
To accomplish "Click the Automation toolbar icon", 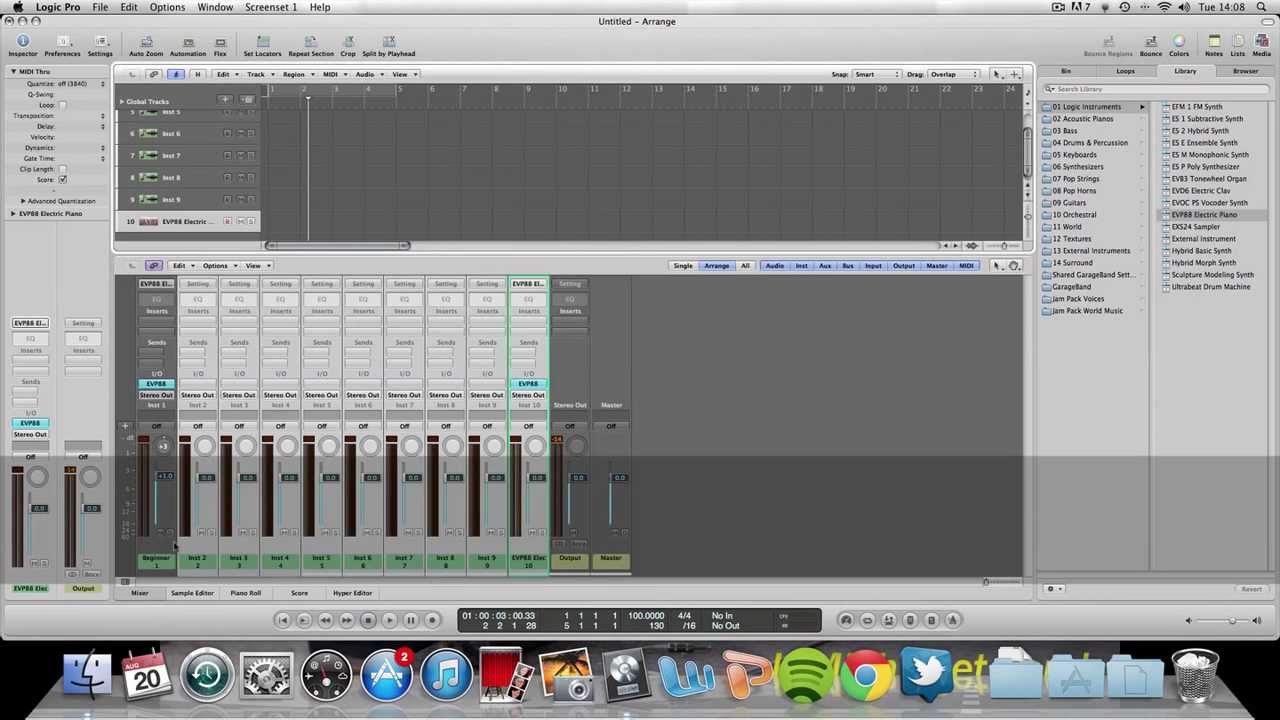I will click(188, 44).
